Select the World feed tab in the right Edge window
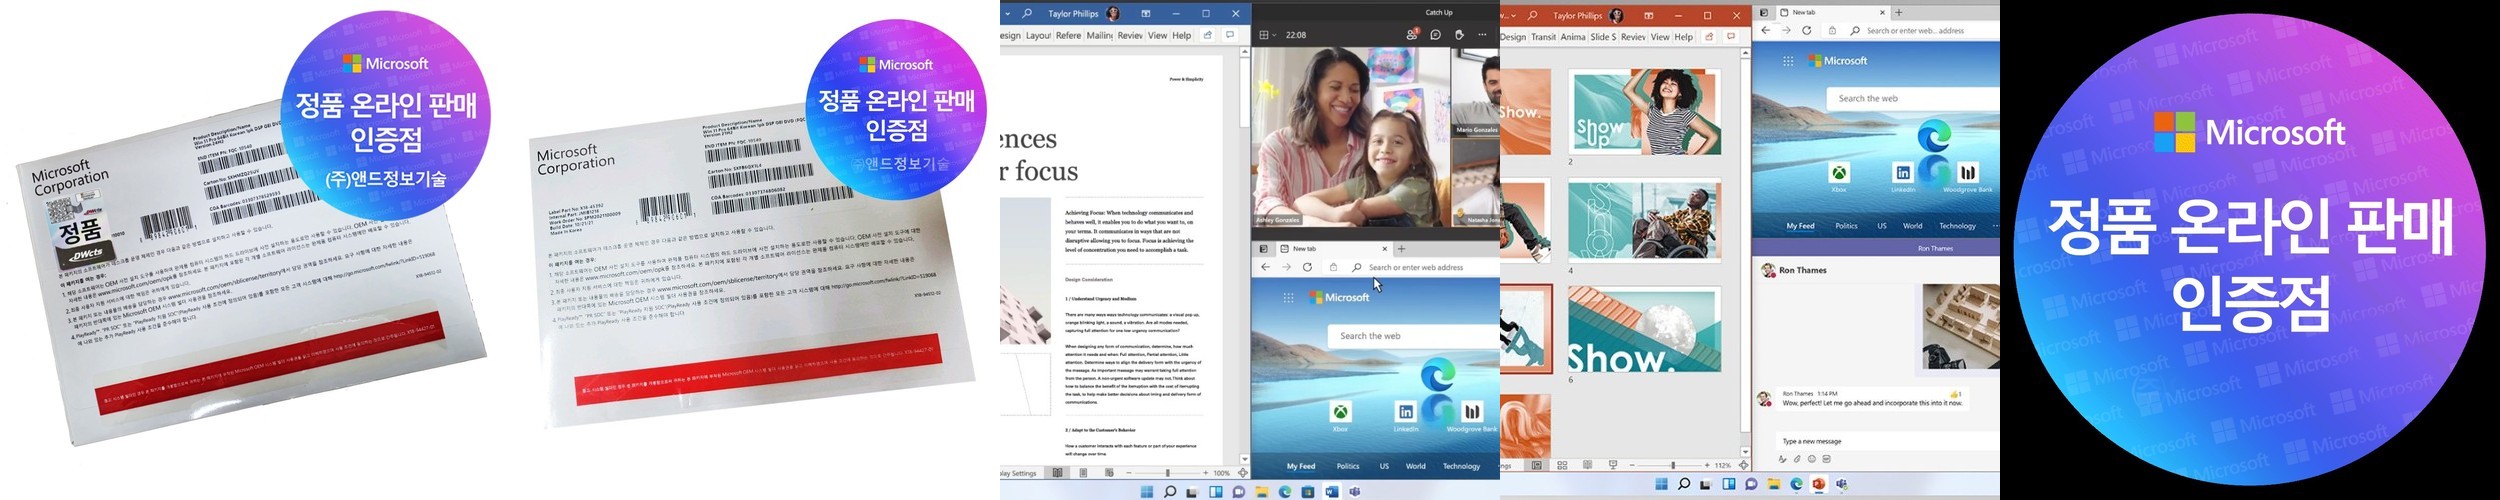 tap(1913, 226)
